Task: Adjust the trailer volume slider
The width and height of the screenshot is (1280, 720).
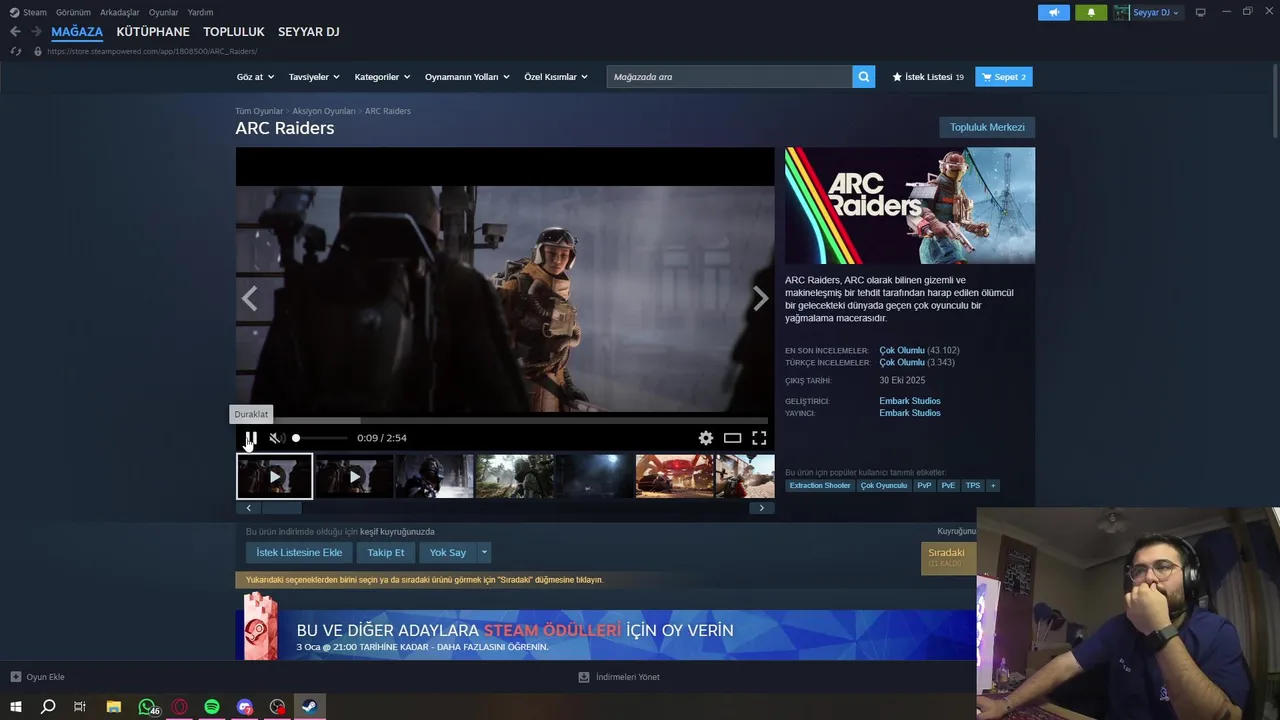Action: coord(321,438)
